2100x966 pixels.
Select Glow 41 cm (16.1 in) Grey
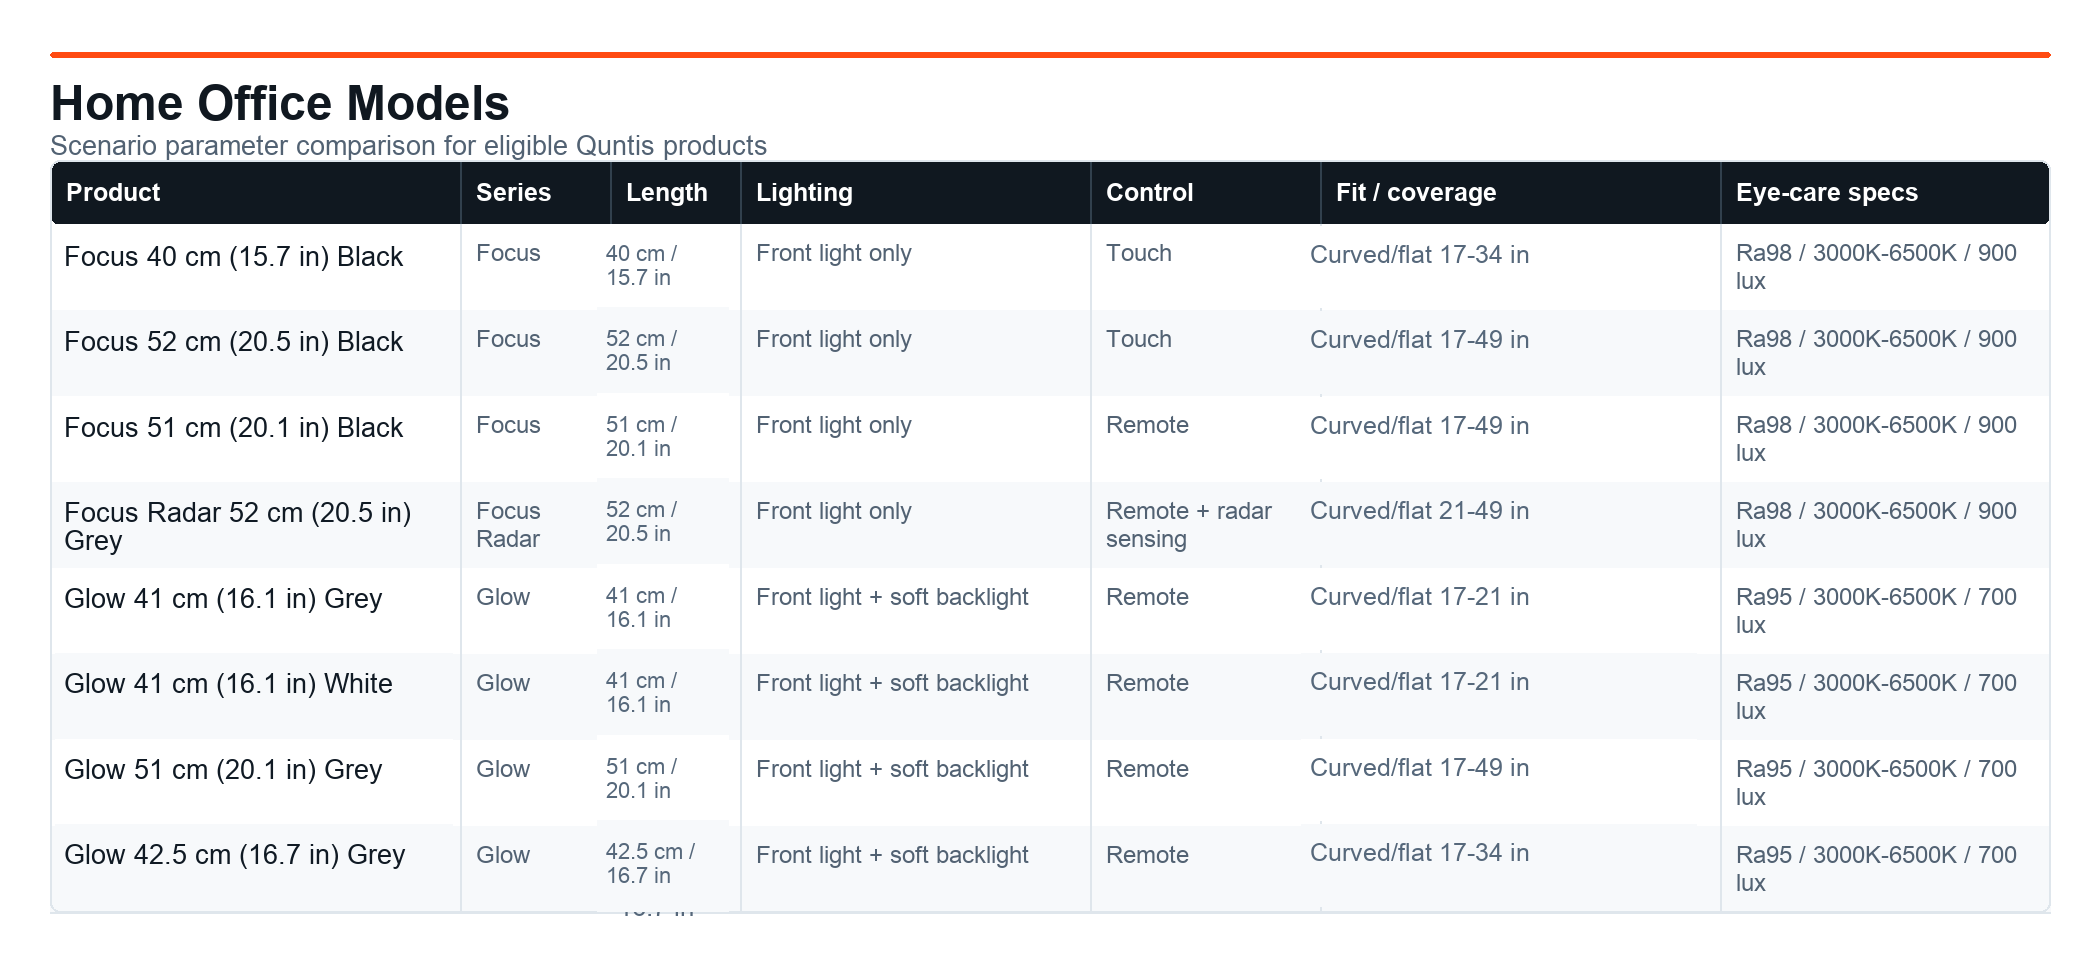tap(223, 599)
